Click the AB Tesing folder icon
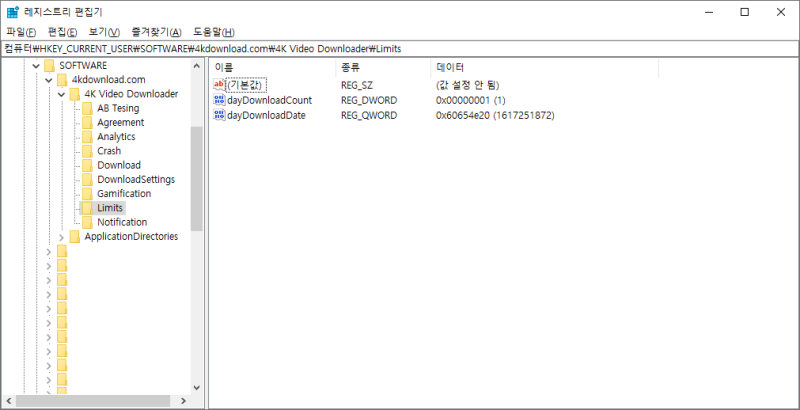This screenshot has width=800, height=410. click(x=88, y=109)
